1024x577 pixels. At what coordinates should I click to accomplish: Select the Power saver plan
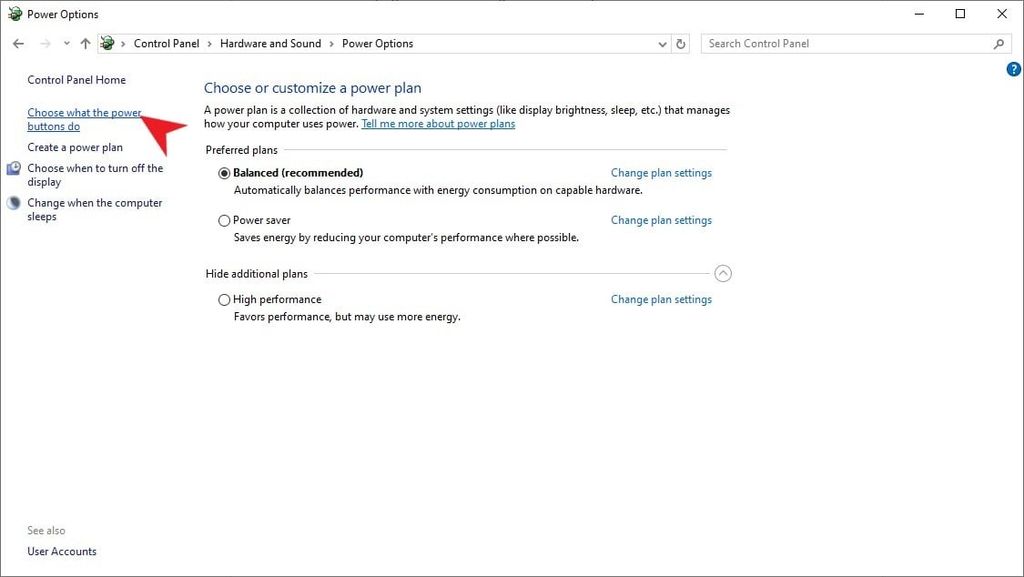(x=224, y=221)
